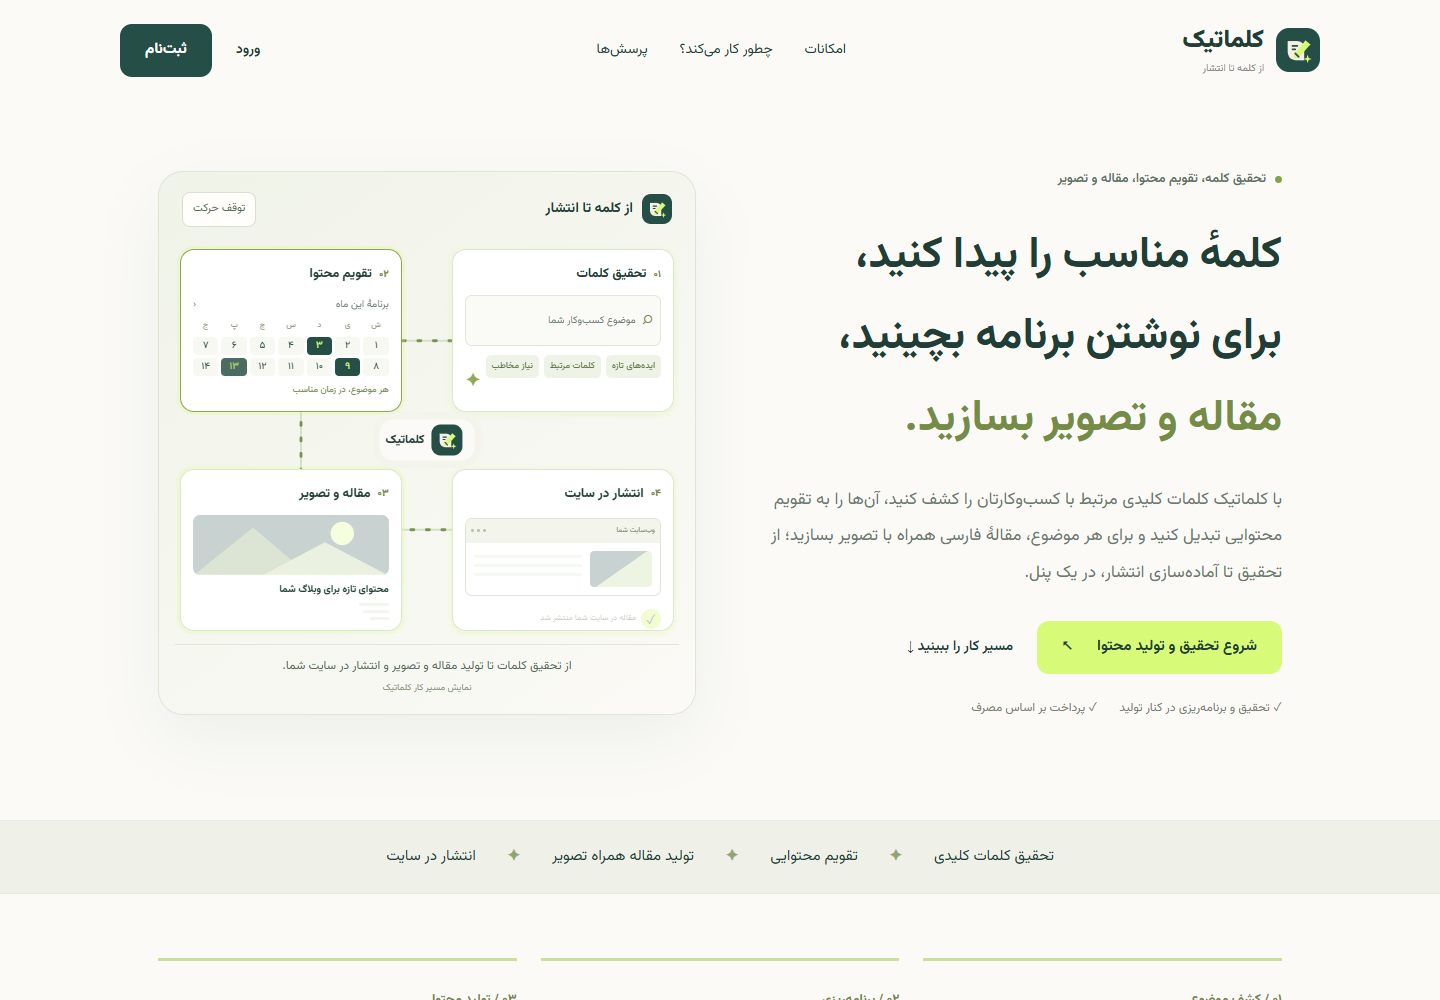Click the ورود login link
This screenshot has height=1000, width=1440.
(248, 49)
